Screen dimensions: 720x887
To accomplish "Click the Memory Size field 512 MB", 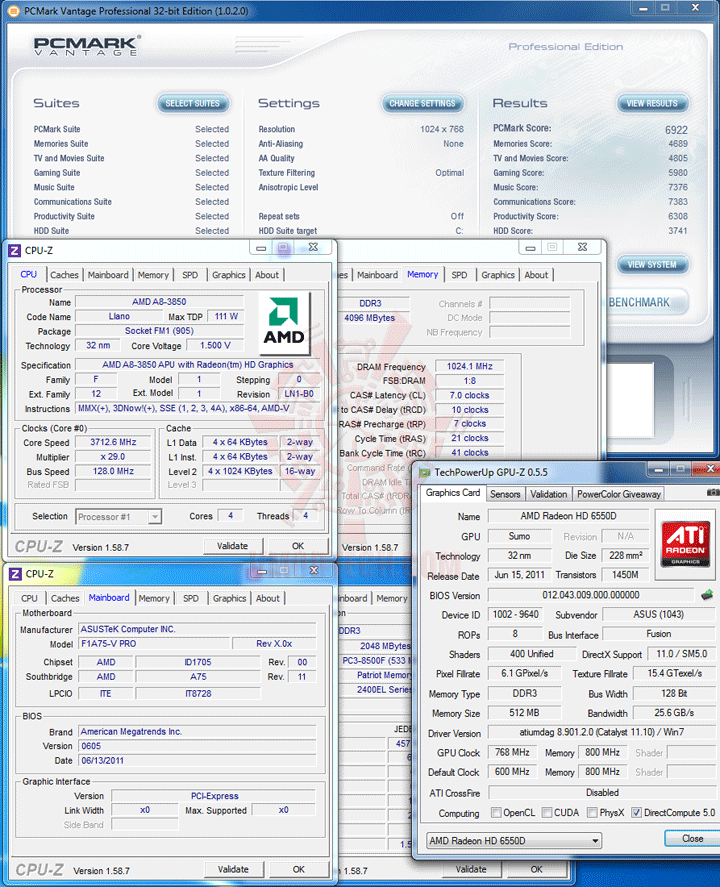I will [x=524, y=713].
